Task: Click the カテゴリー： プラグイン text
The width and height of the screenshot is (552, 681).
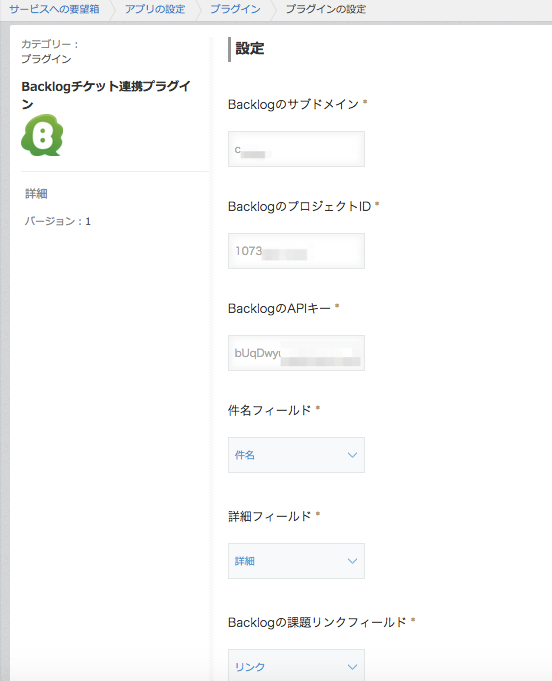Action: pos(50,51)
